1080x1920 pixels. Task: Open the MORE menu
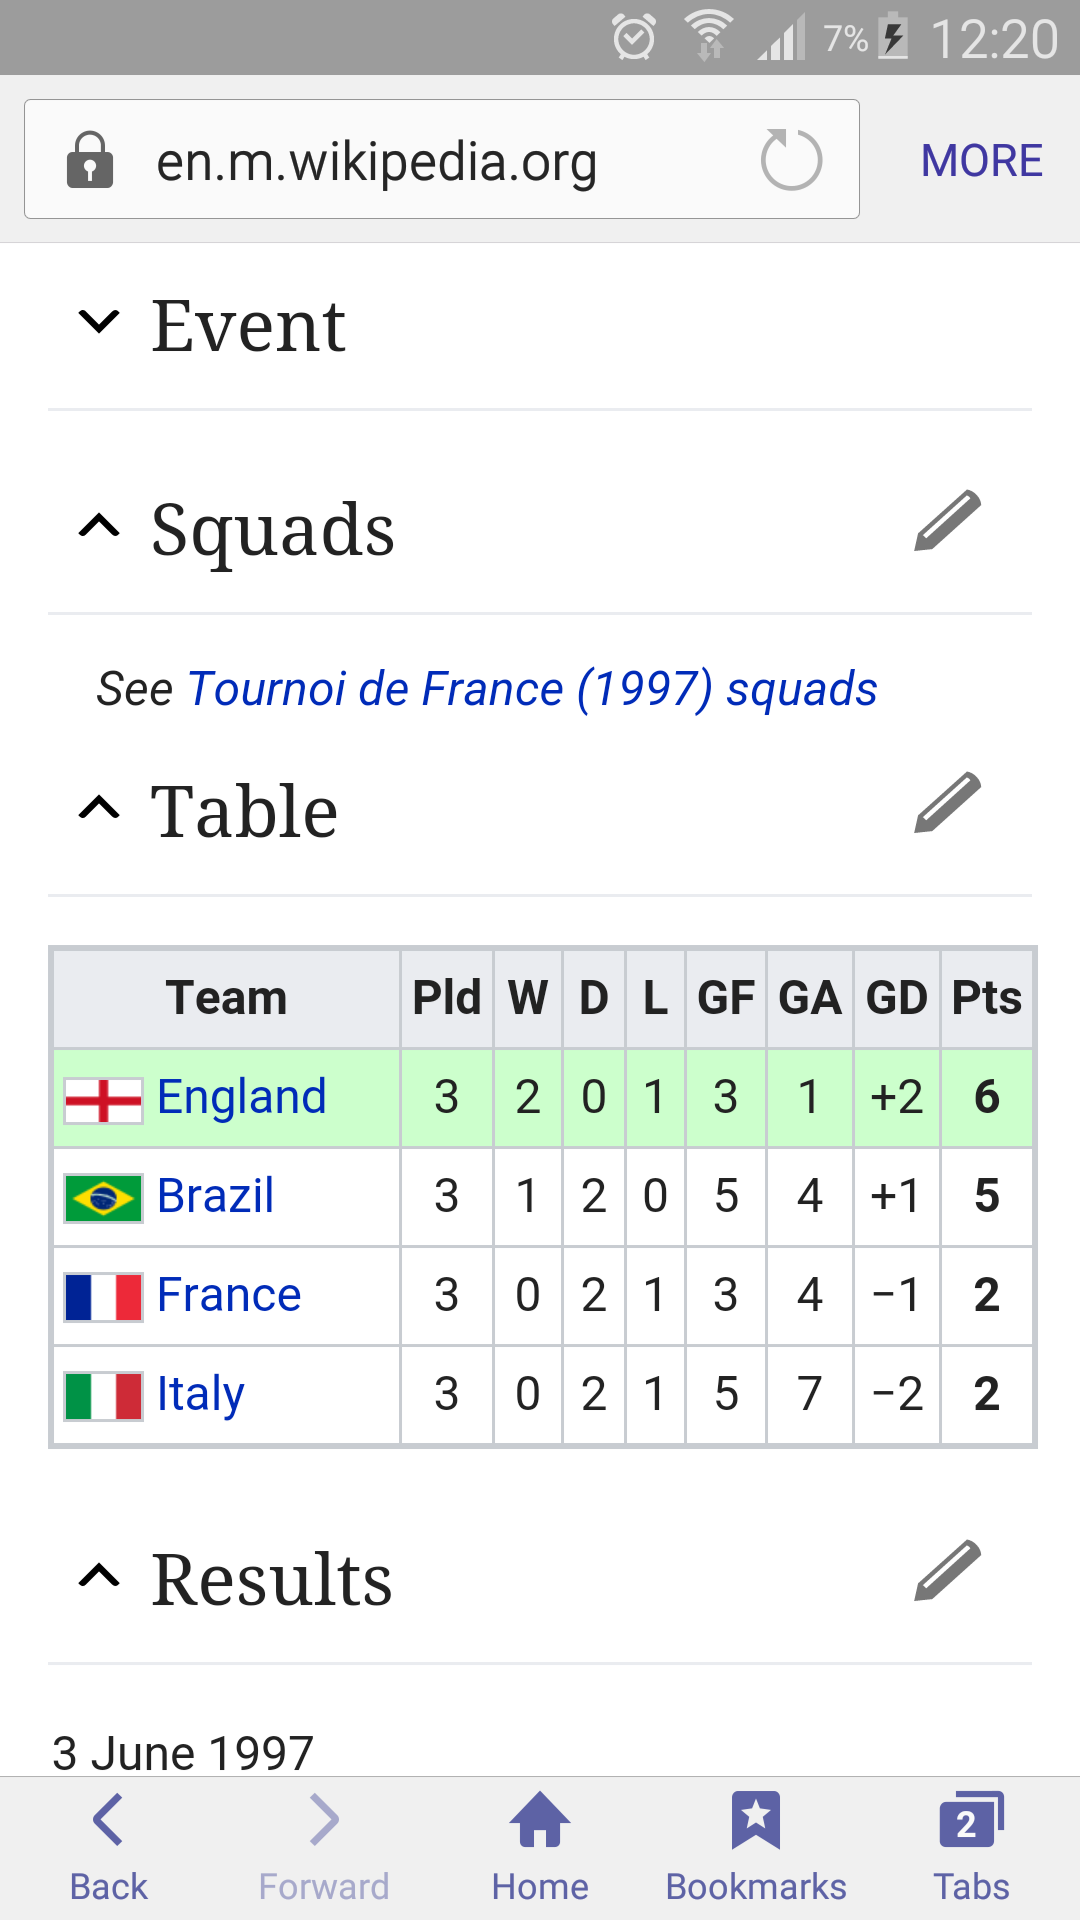[x=981, y=161]
